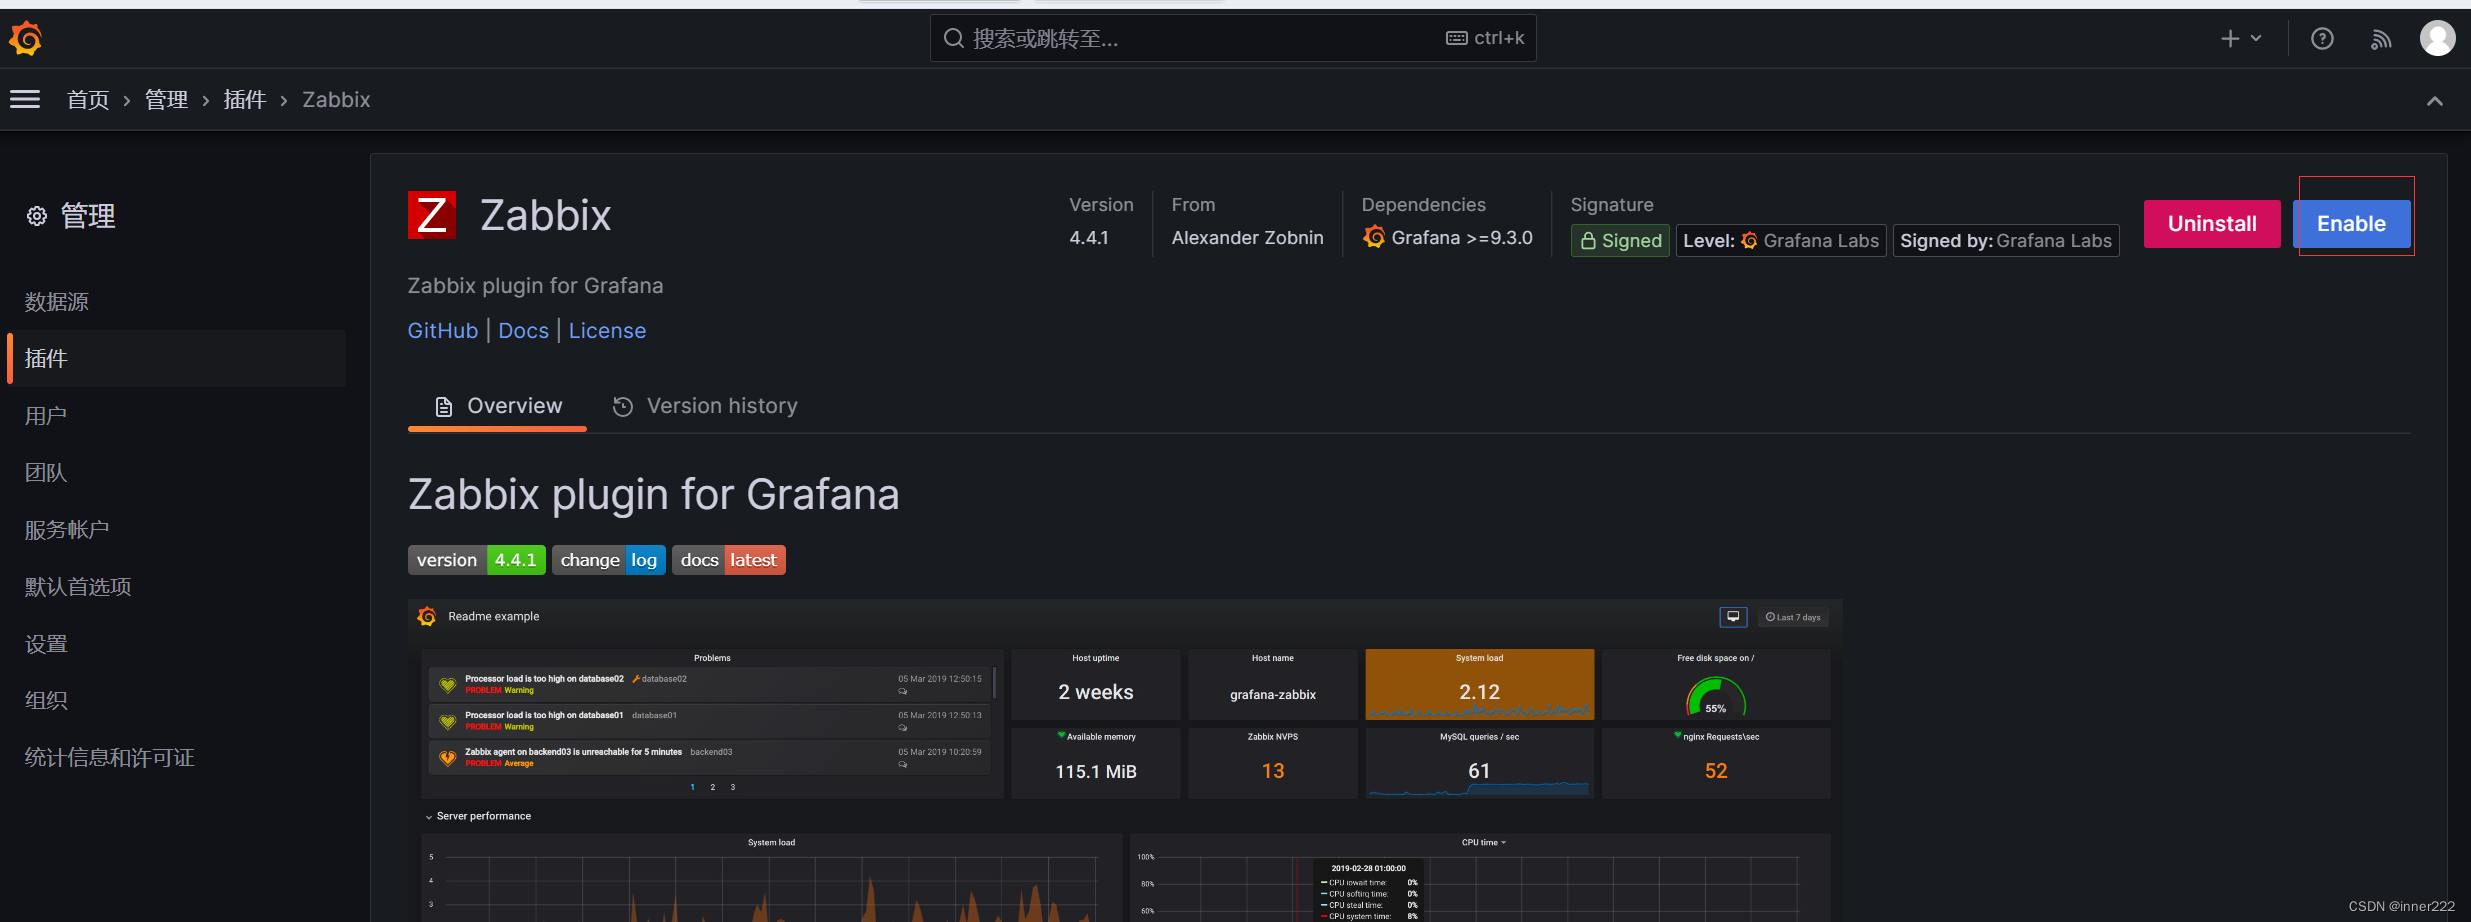Viewport: 2471px width, 922px height.
Task: Click the Grafana logo icon
Action: coord(26,39)
